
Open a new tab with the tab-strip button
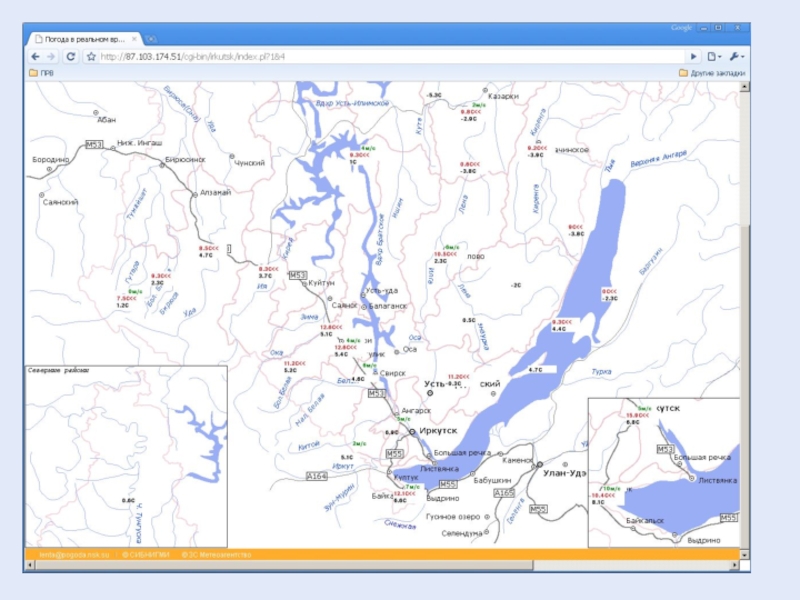(x=151, y=39)
